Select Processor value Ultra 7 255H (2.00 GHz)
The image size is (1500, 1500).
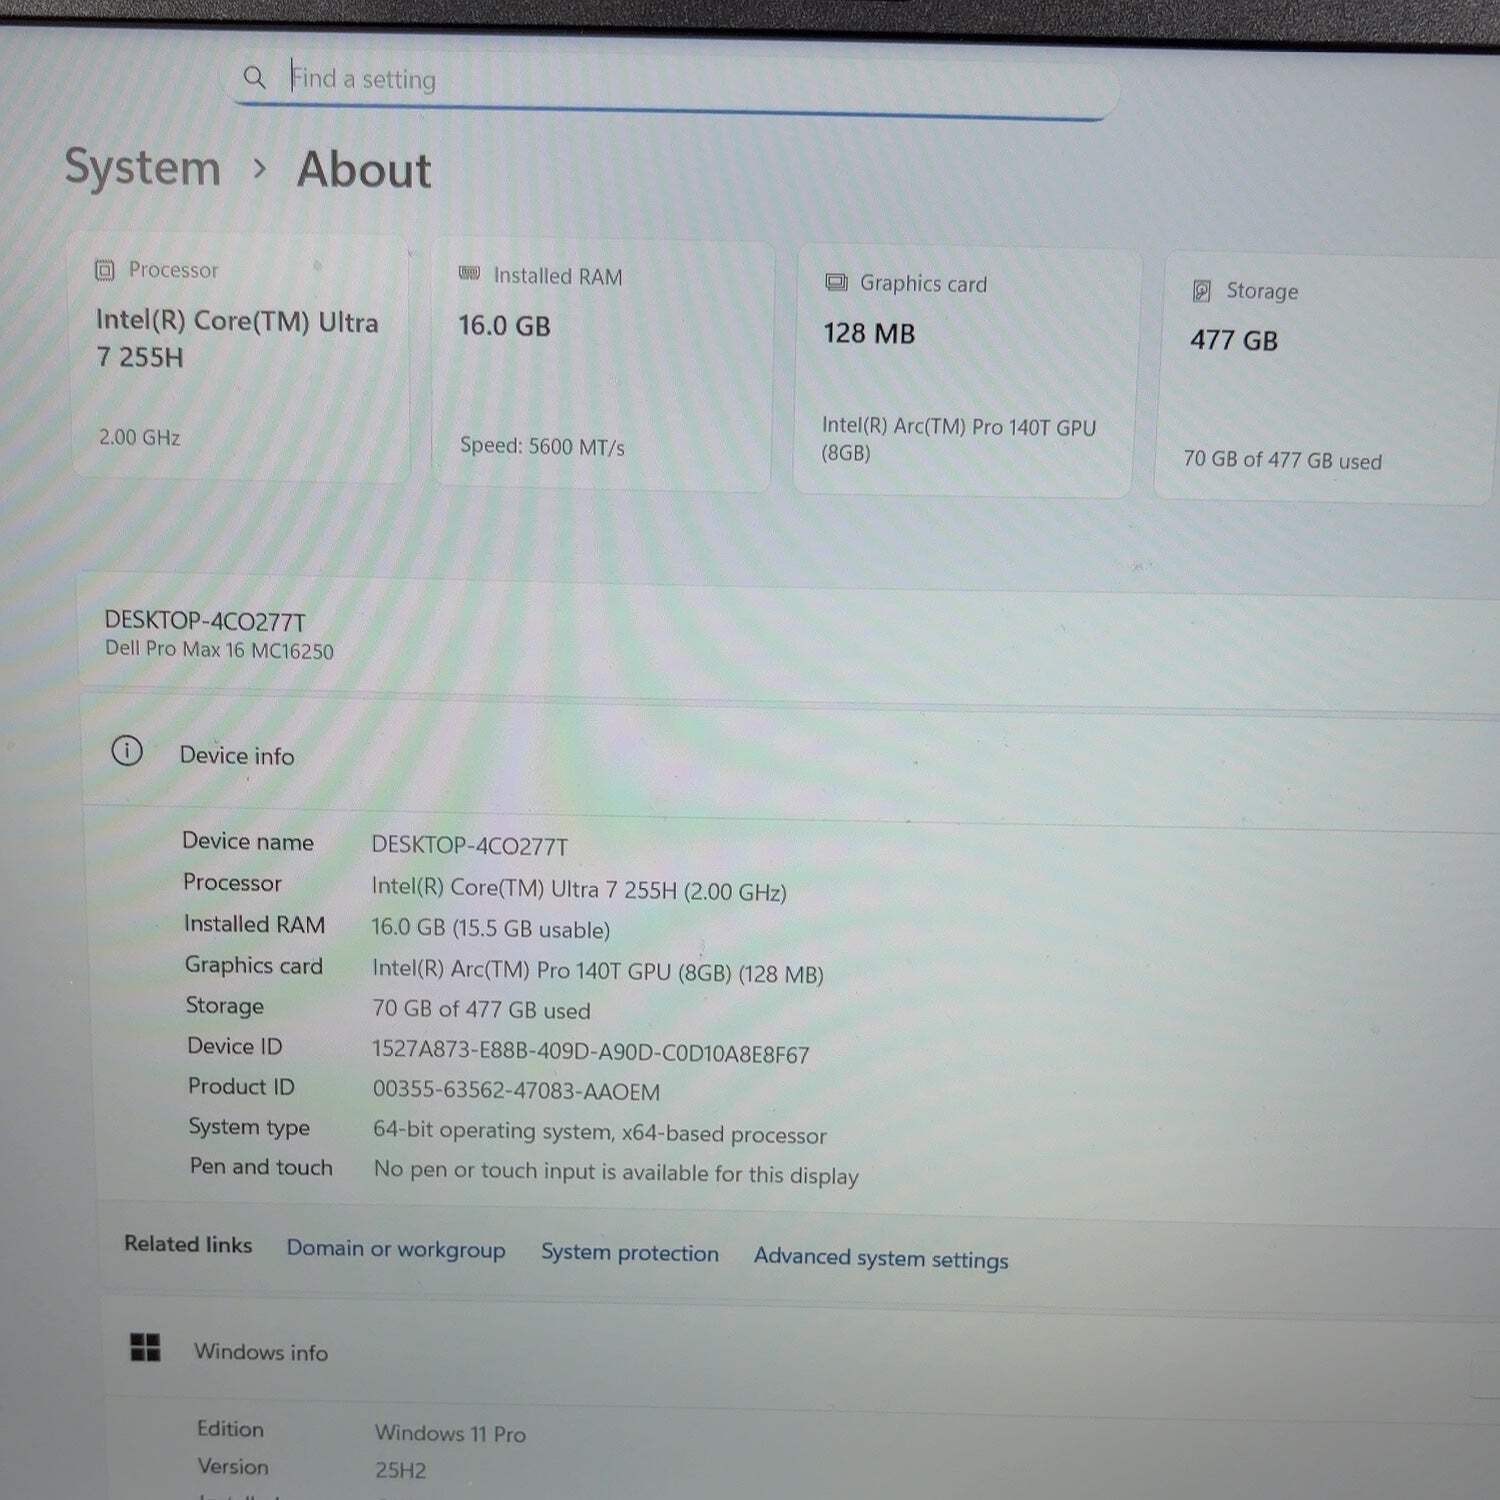tap(579, 889)
